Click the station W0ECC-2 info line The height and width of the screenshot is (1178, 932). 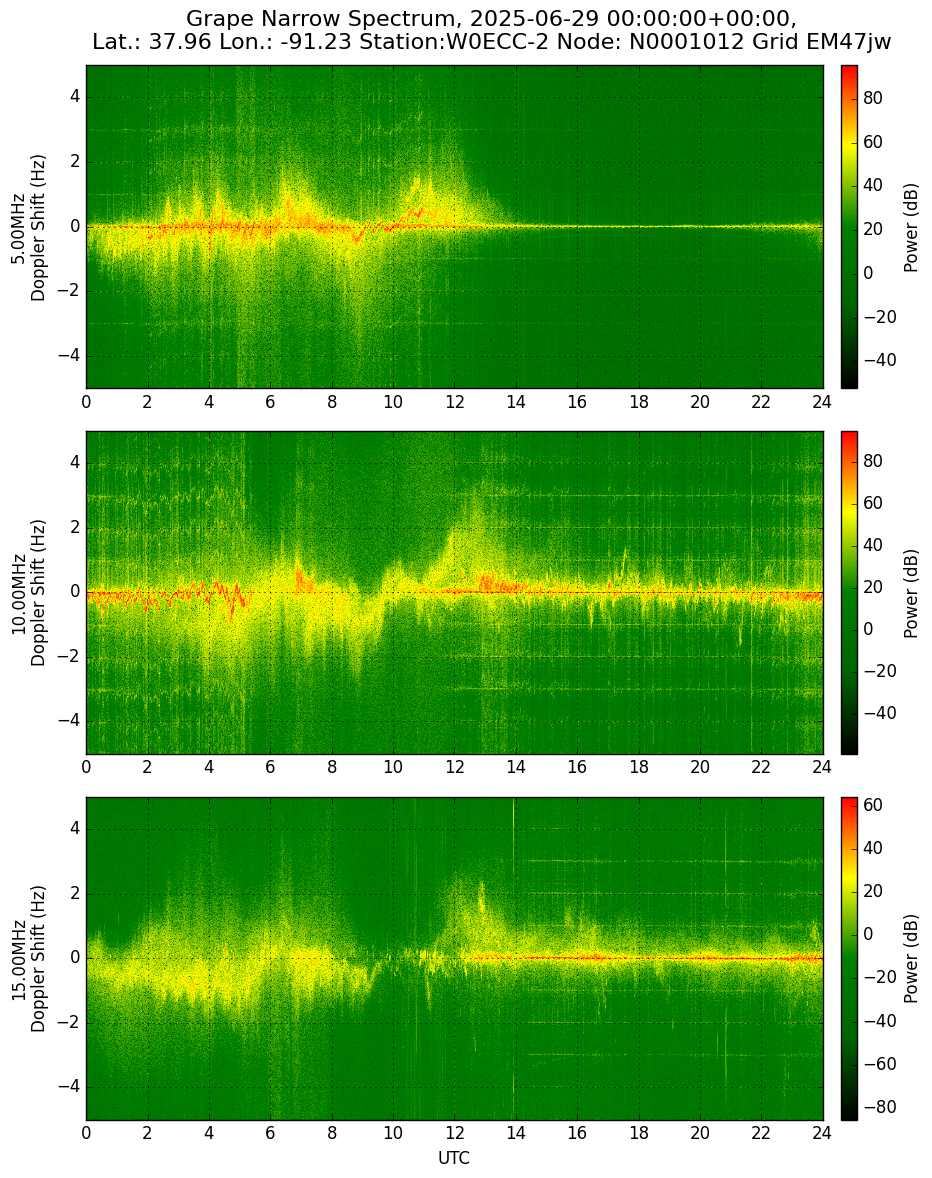pos(491,42)
